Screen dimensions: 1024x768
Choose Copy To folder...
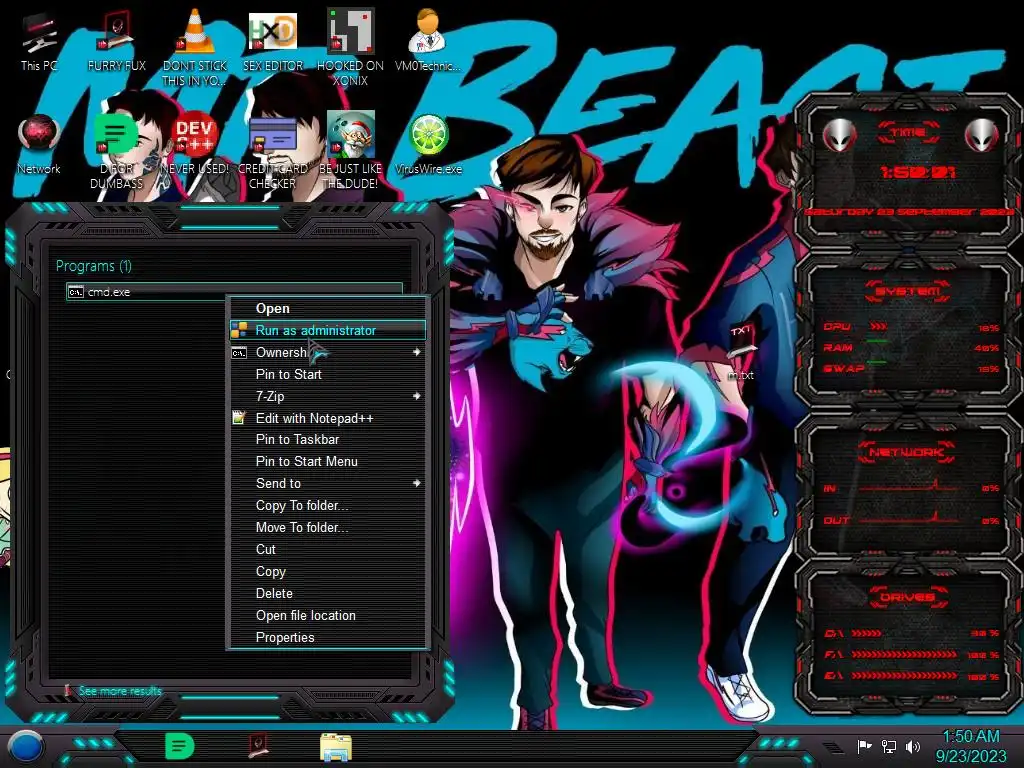[x=328, y=505]
